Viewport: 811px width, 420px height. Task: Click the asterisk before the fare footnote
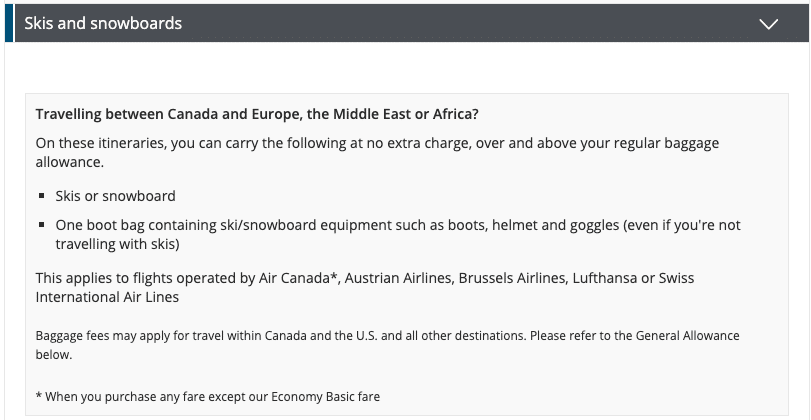point(38,397)
